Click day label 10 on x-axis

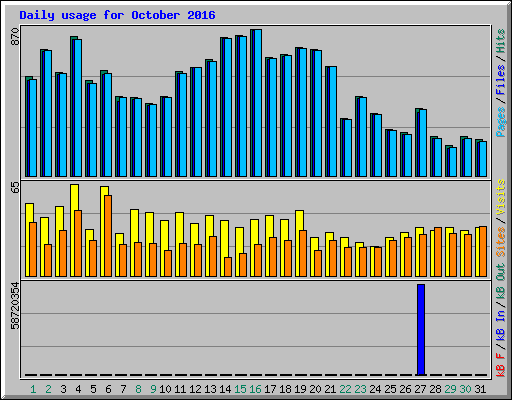click(x=165, y=389)
